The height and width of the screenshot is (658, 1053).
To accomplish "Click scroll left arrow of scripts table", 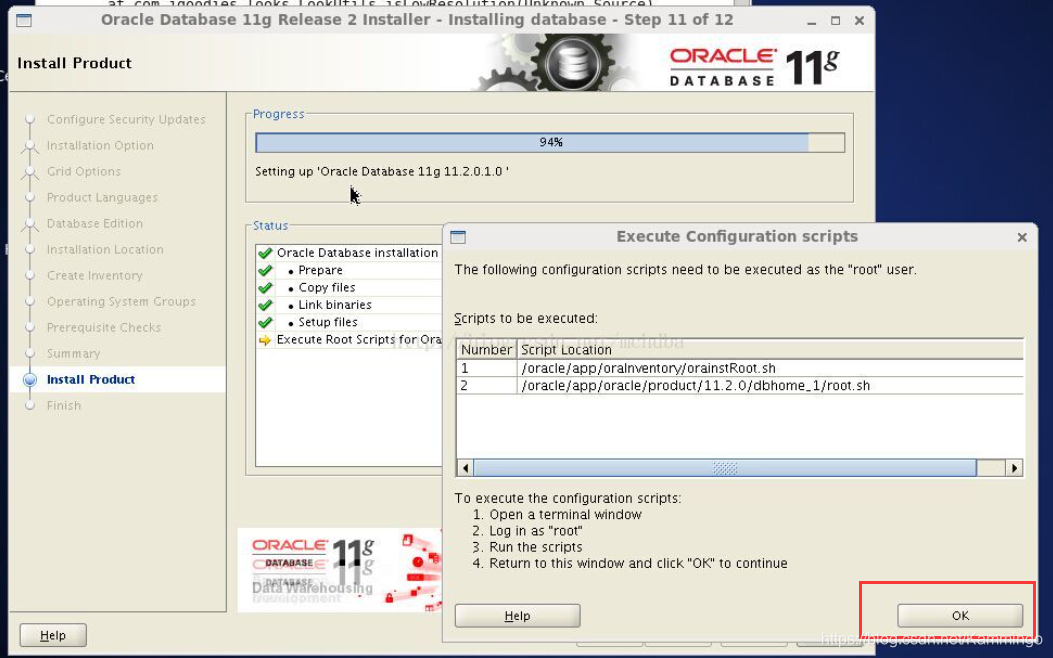I will [x=465, y=468].
